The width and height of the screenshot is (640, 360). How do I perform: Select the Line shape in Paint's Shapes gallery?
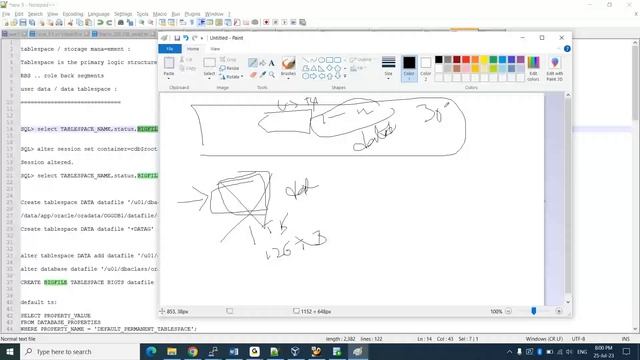[x=305, y=60]
